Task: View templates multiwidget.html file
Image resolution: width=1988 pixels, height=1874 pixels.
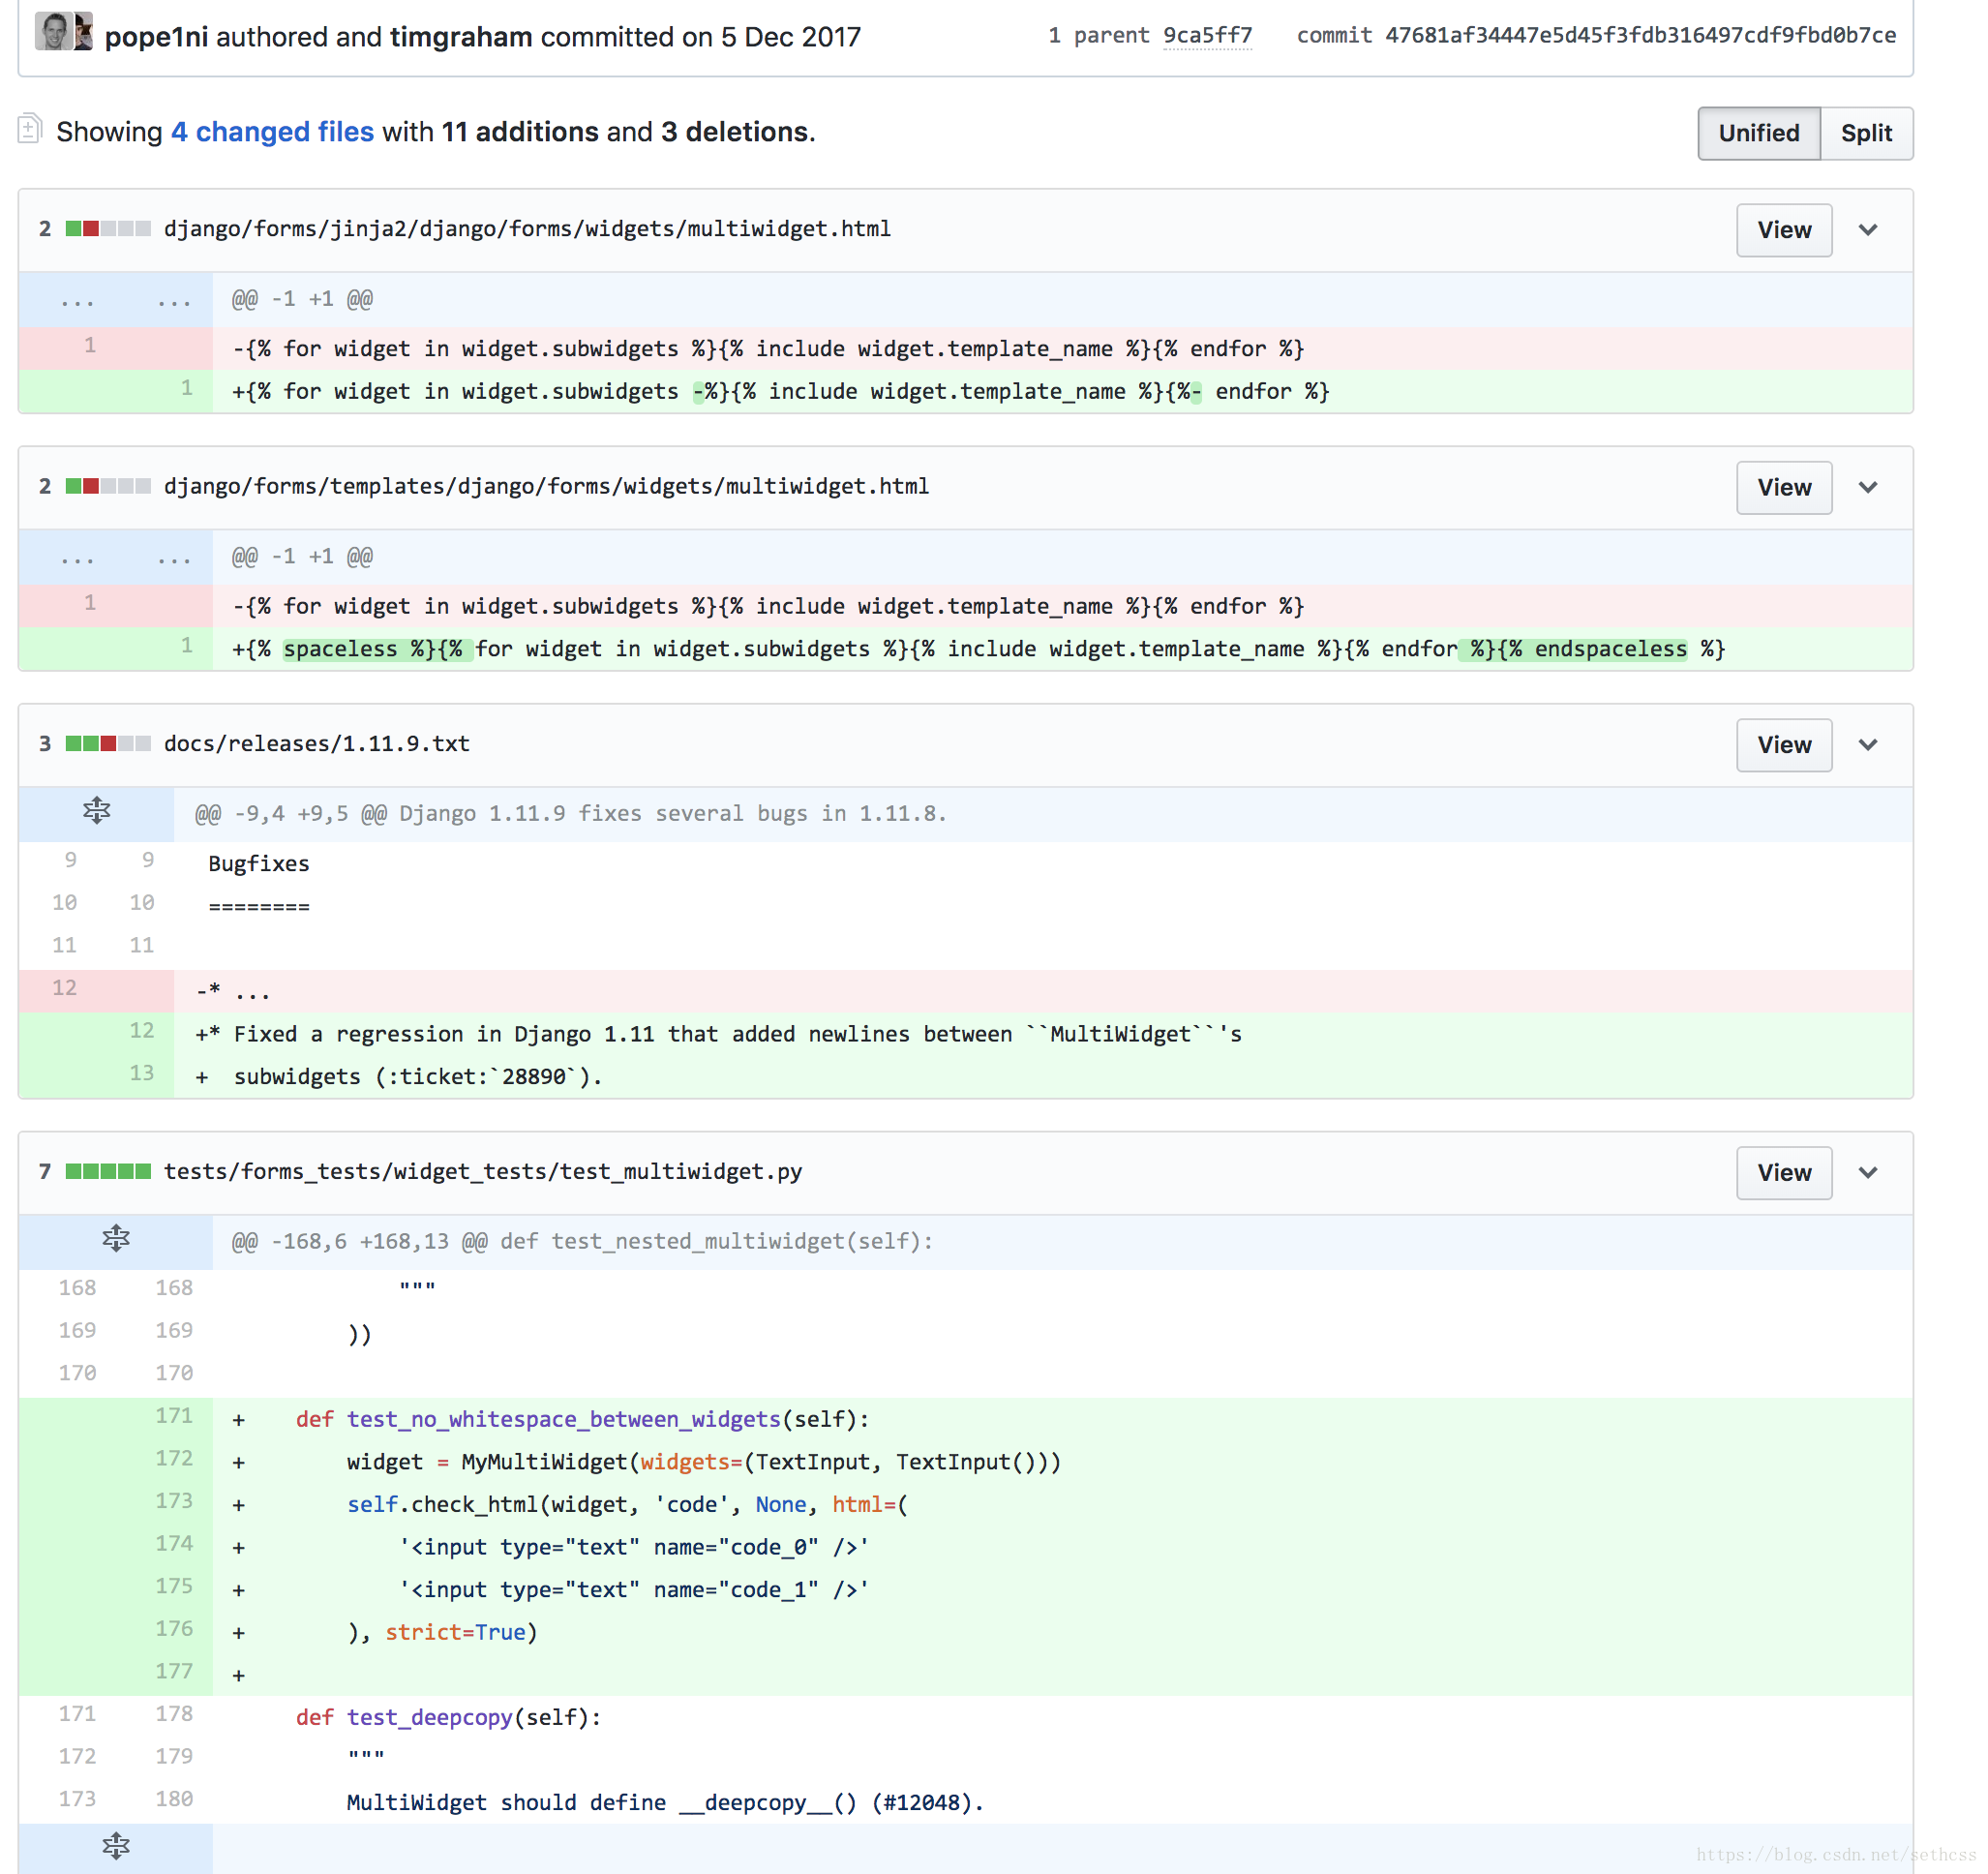Action: point(1784,488)
